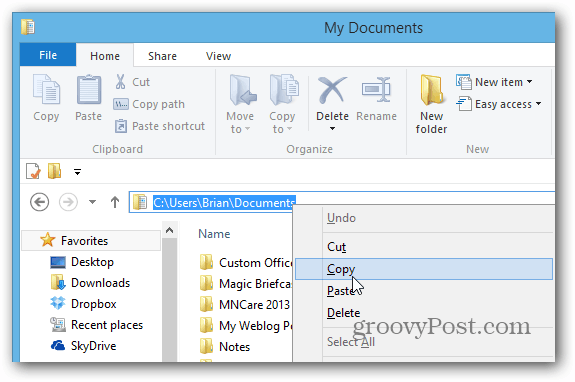Open Recent places in Favorites
This screenshot has width=575, height=382.
[107, 325]
